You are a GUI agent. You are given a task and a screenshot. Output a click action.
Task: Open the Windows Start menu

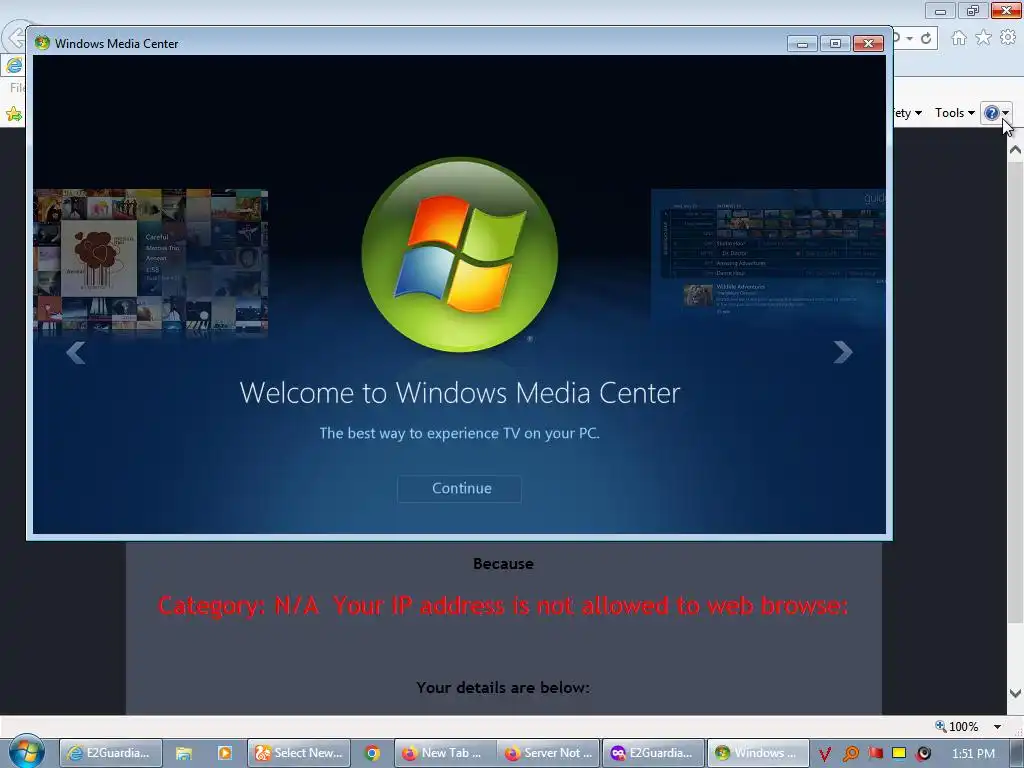tap(26, 752)
